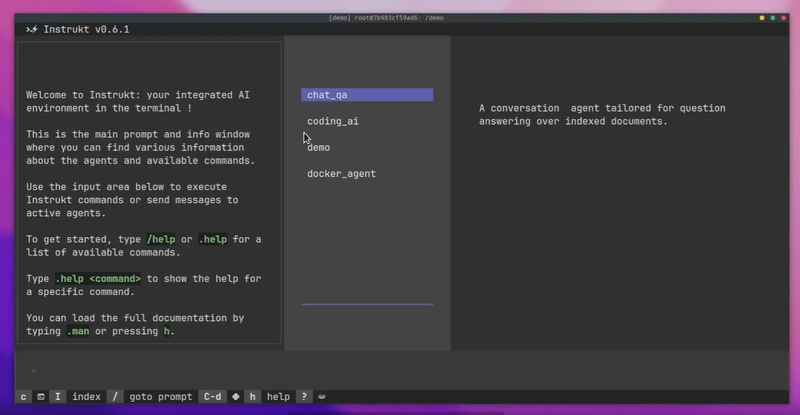Click the console icon after the c key

pyautogui.click(x=41, y=397)
